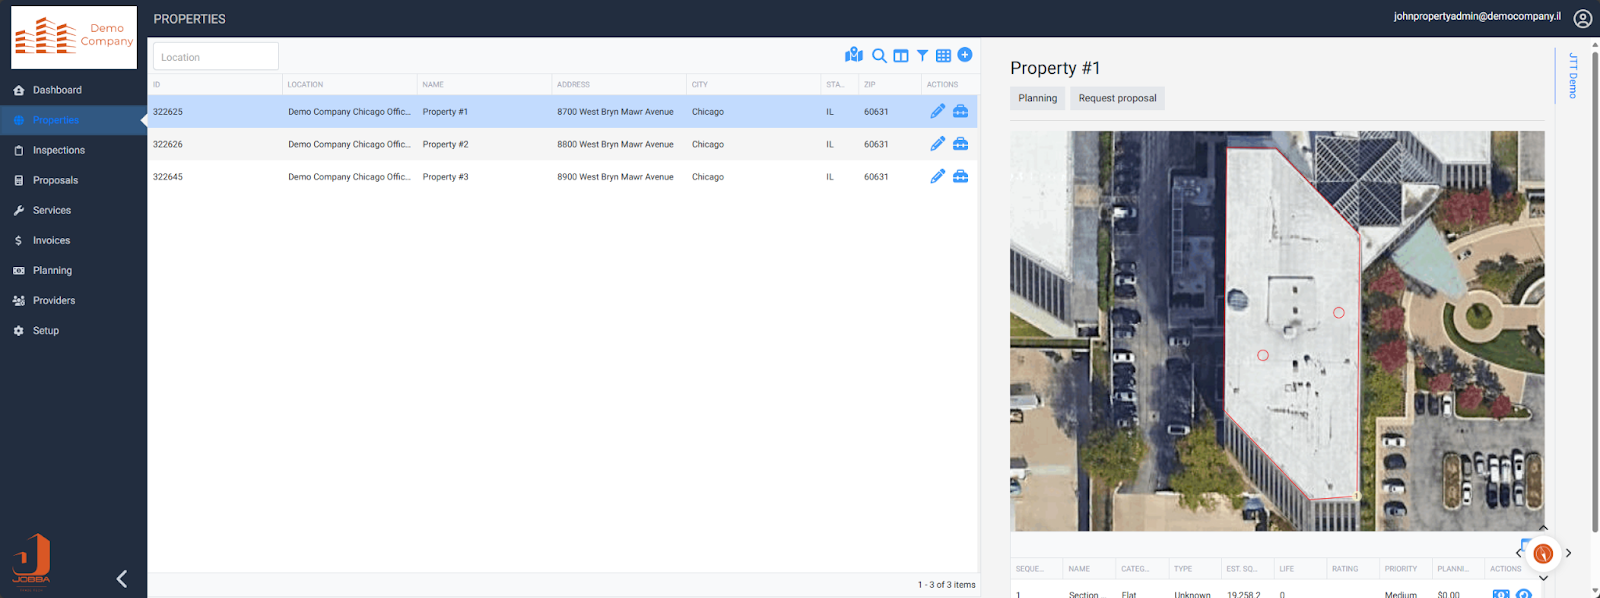The image size is (1600, 598).
Task: Click the Location search input field
Action: (215, 57)
